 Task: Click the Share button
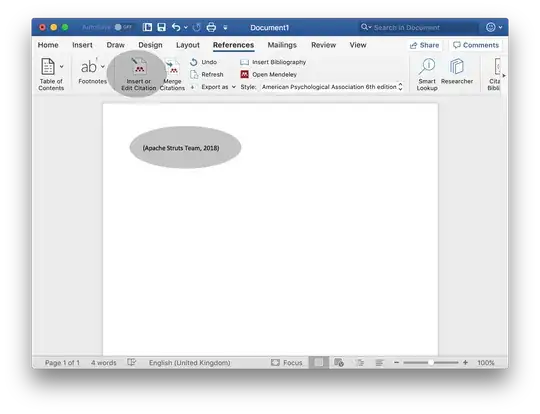pos(424,45)
